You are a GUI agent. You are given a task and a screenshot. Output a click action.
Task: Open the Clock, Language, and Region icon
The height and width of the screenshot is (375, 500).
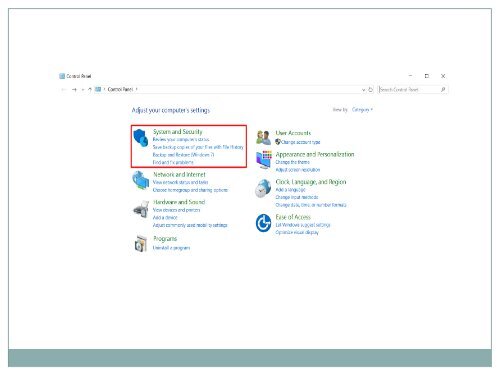(x=263, y=188)
